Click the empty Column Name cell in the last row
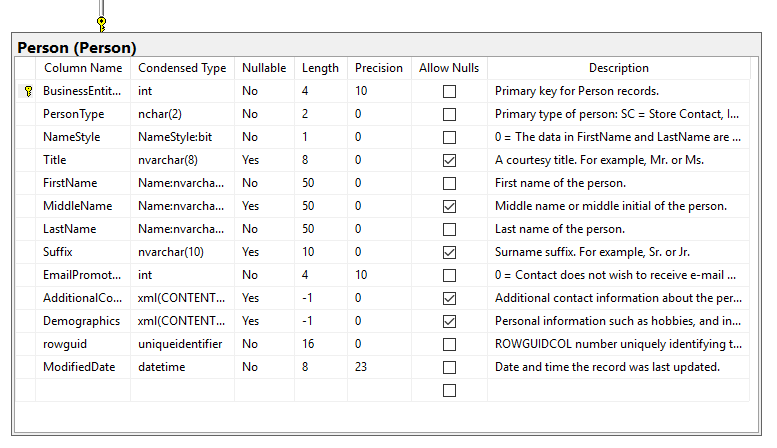The width and height of the screenshot is (777, 448). tap(83, 390)
